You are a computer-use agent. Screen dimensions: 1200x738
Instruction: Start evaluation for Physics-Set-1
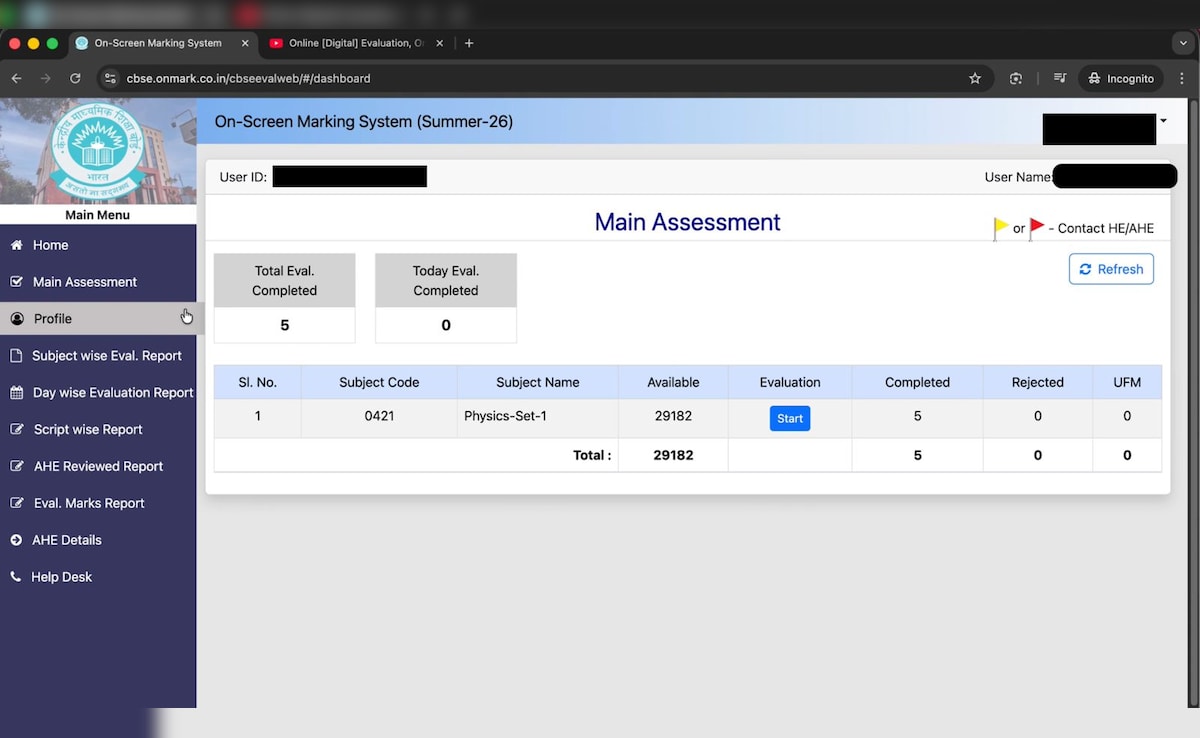790,419
